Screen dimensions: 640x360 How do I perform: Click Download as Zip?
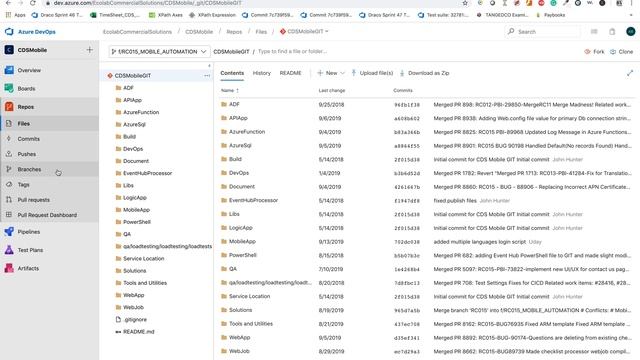pyautogui.click(x=424, y=73)
